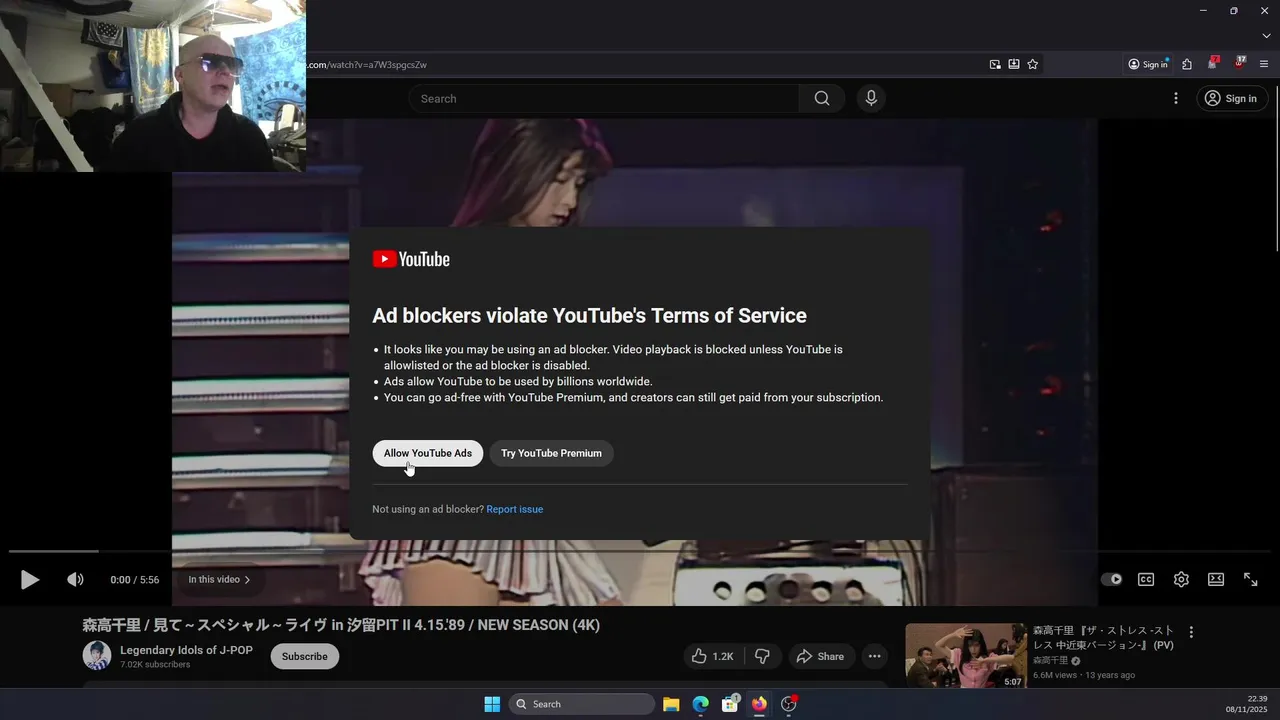This screenshot has height=720, width=1280.
Task: Open the Report issue link
Action: click(x=515, y=509)
